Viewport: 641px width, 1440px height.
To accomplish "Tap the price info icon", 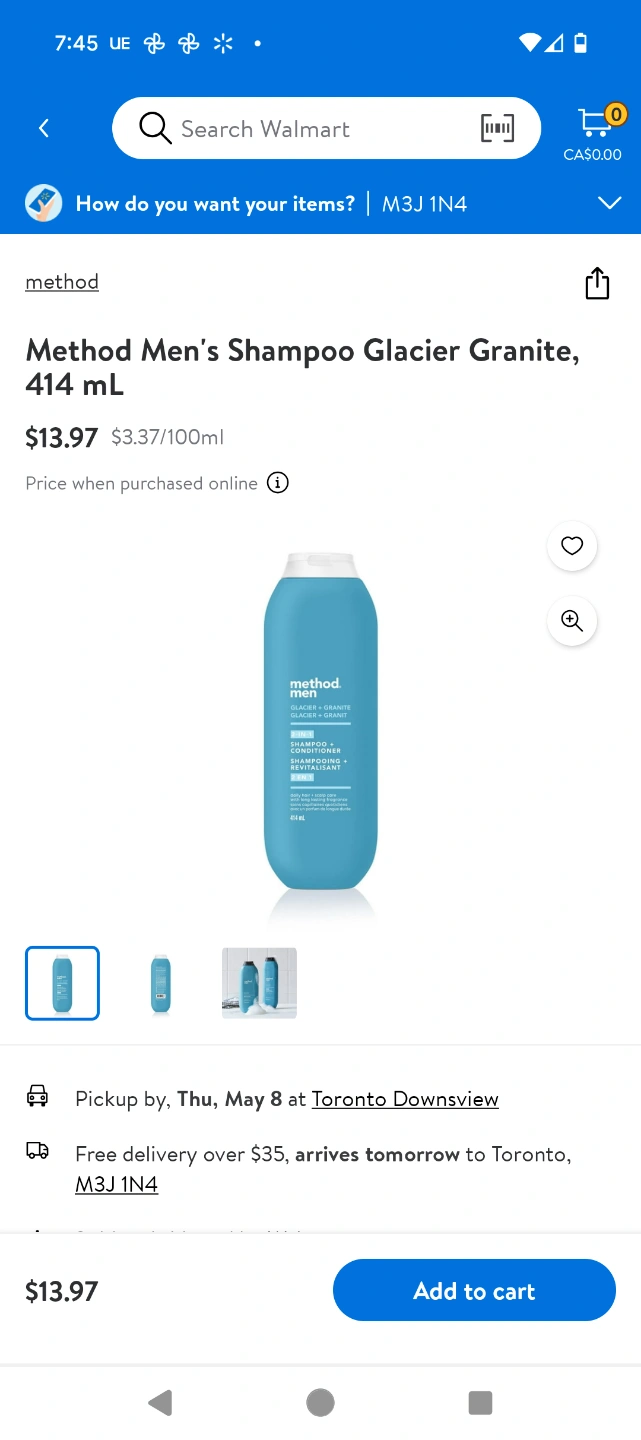I will coord(278,483).
